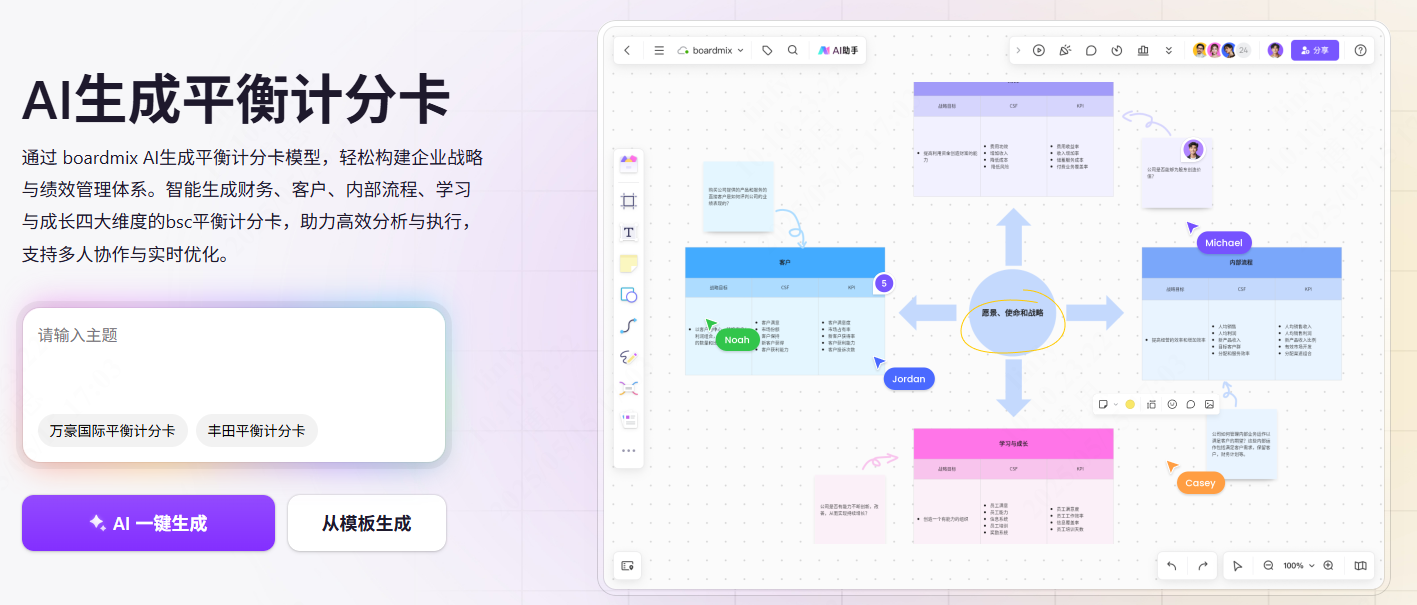Click the back arrow in the board toolbar
Image resolution: width=1417 pixels, height=605 pixels.
(627, 50)
